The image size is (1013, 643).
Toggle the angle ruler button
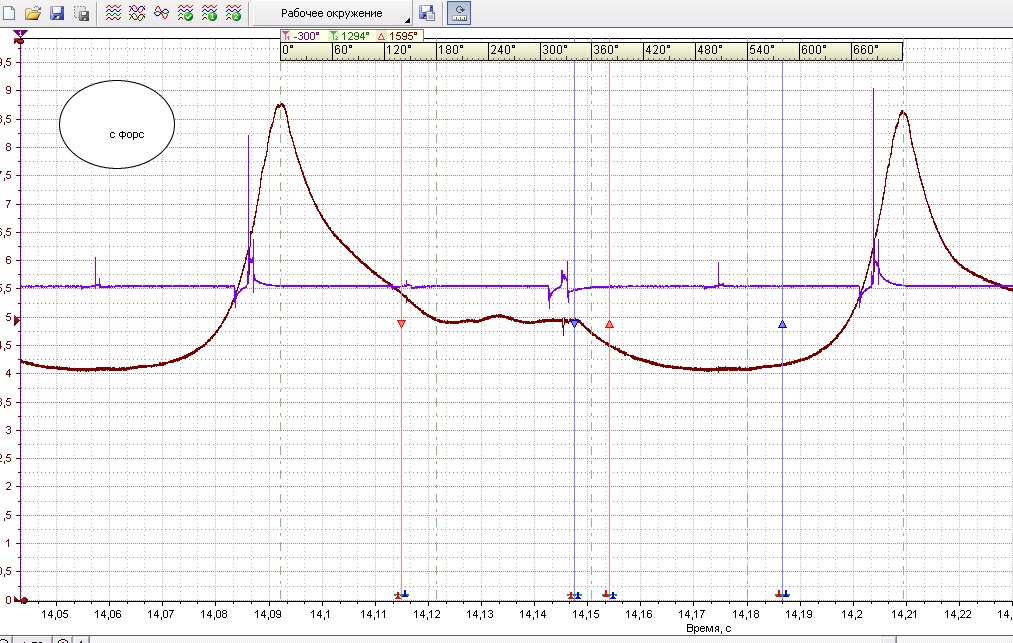pyautogui.click(x=459, y=13)
